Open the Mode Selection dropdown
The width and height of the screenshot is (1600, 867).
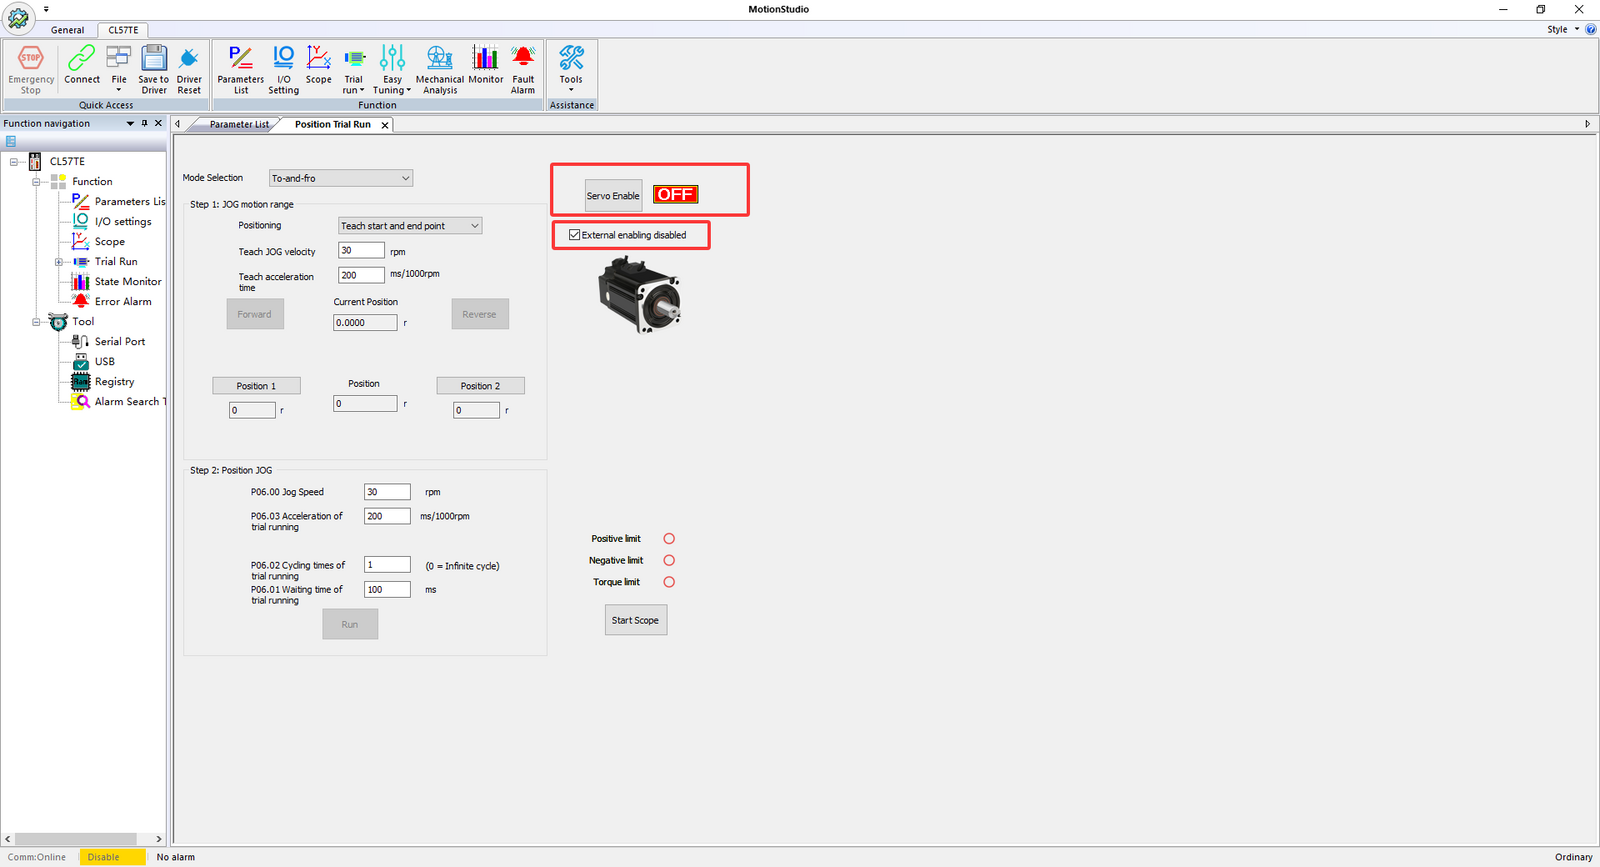[341, 178]
